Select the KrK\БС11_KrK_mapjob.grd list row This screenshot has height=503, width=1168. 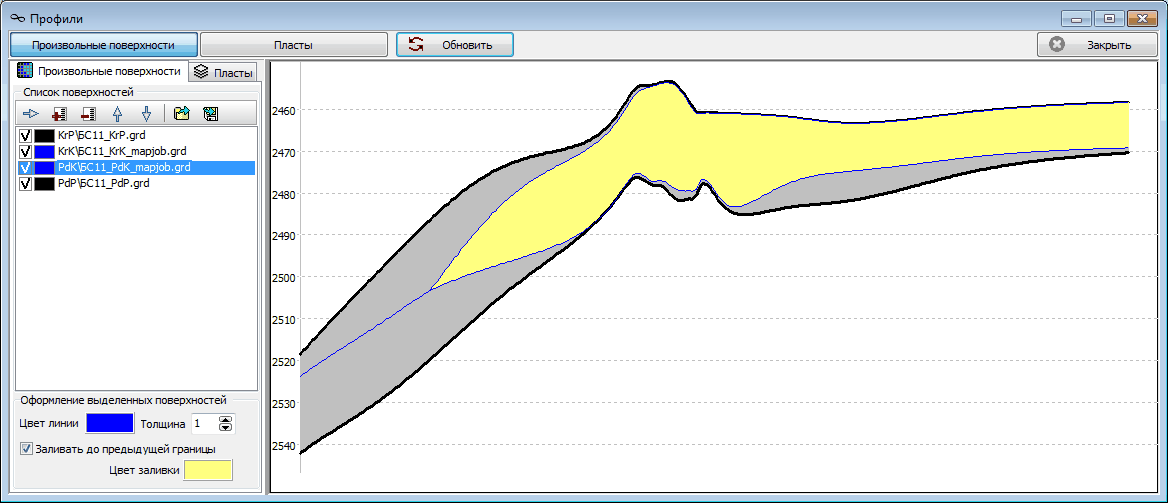pyautogui.click(x=136, y=151)
